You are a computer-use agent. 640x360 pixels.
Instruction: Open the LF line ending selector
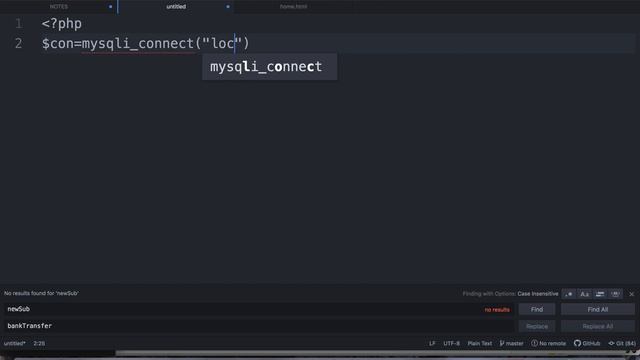point(432,344)
